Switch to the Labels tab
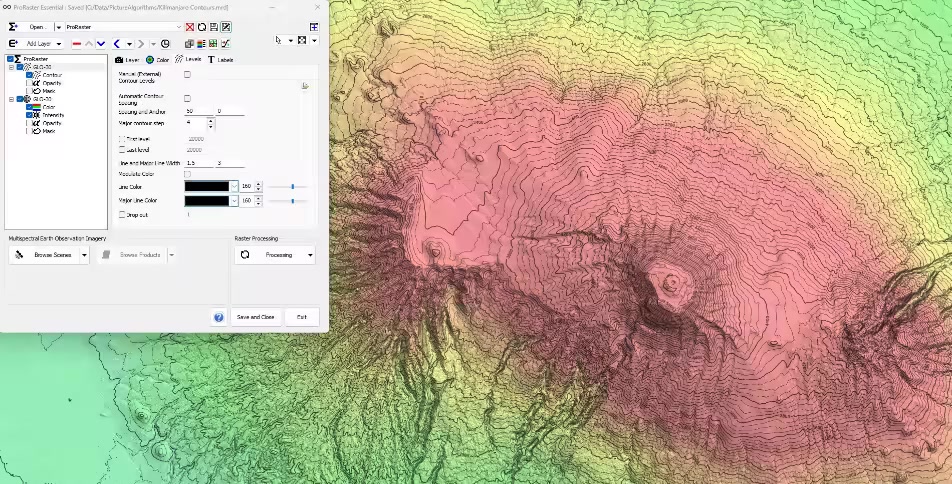This screenshot has height=484, width=952. click(220, 60)
